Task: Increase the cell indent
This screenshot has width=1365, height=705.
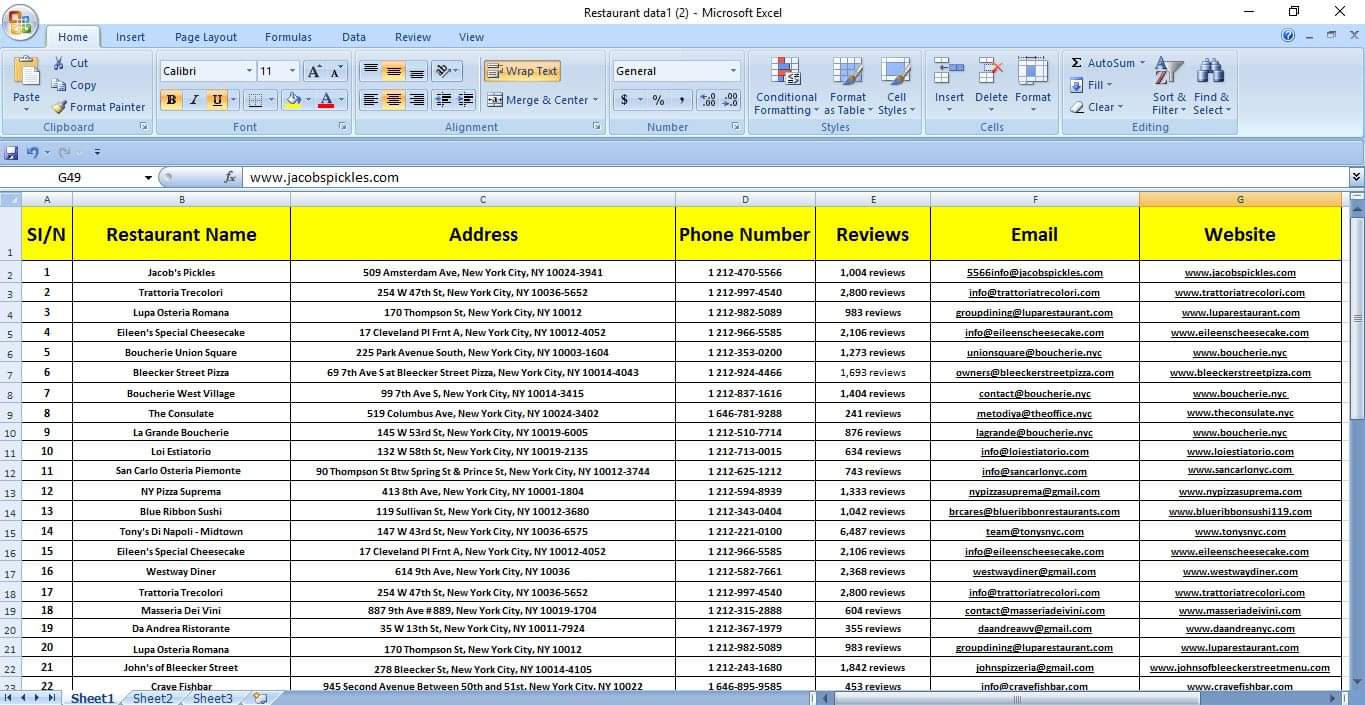Action: tap(466, 100)
